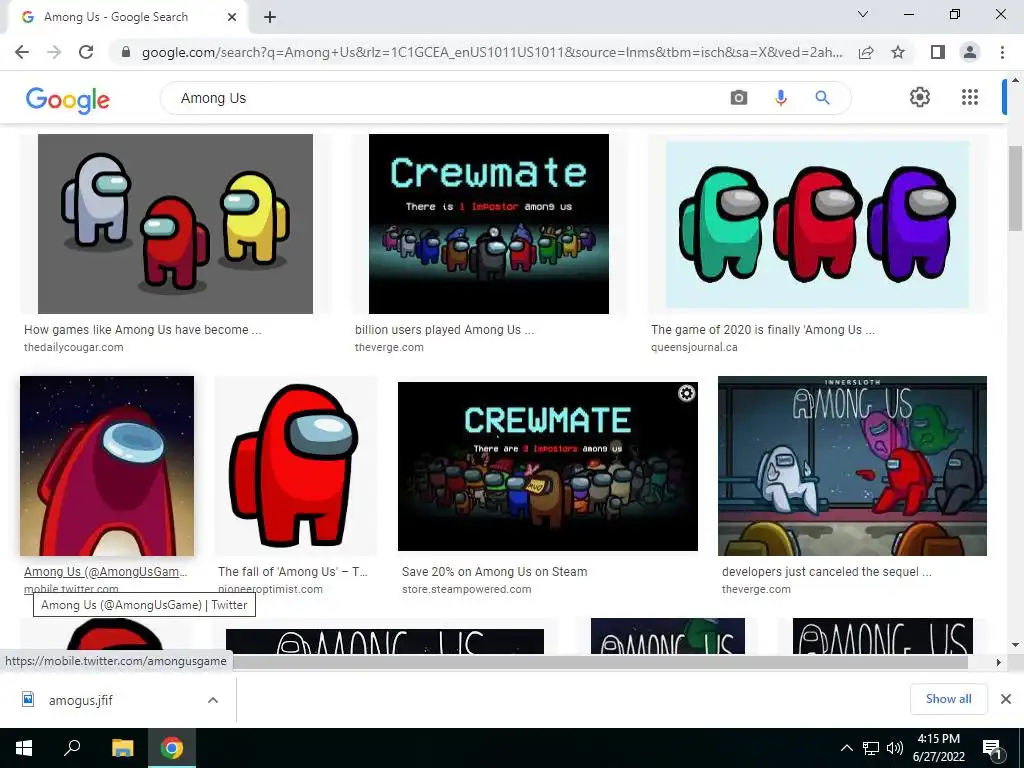Open 'How games like Among Us have become' link
1024x768 pixels.
tap(142, 330)
